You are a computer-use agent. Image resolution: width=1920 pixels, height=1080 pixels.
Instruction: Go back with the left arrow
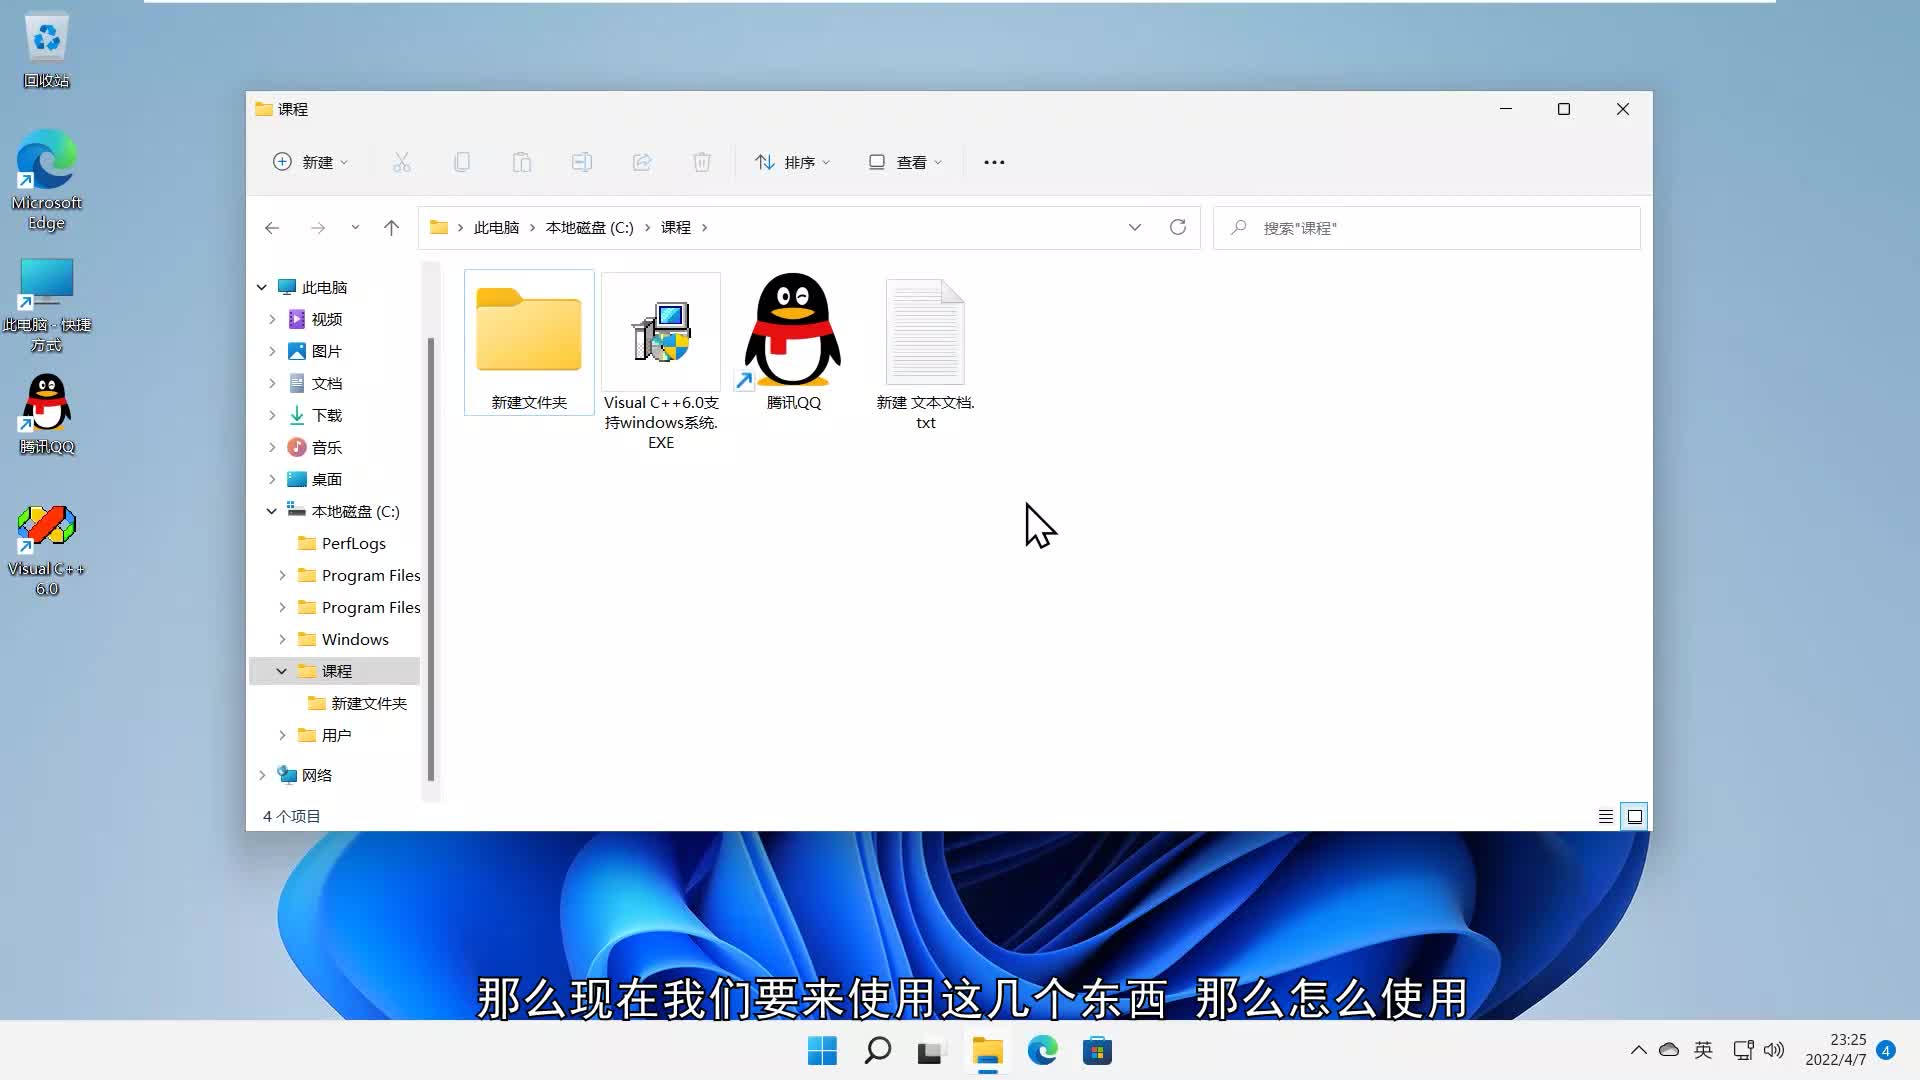click(272, 228)
